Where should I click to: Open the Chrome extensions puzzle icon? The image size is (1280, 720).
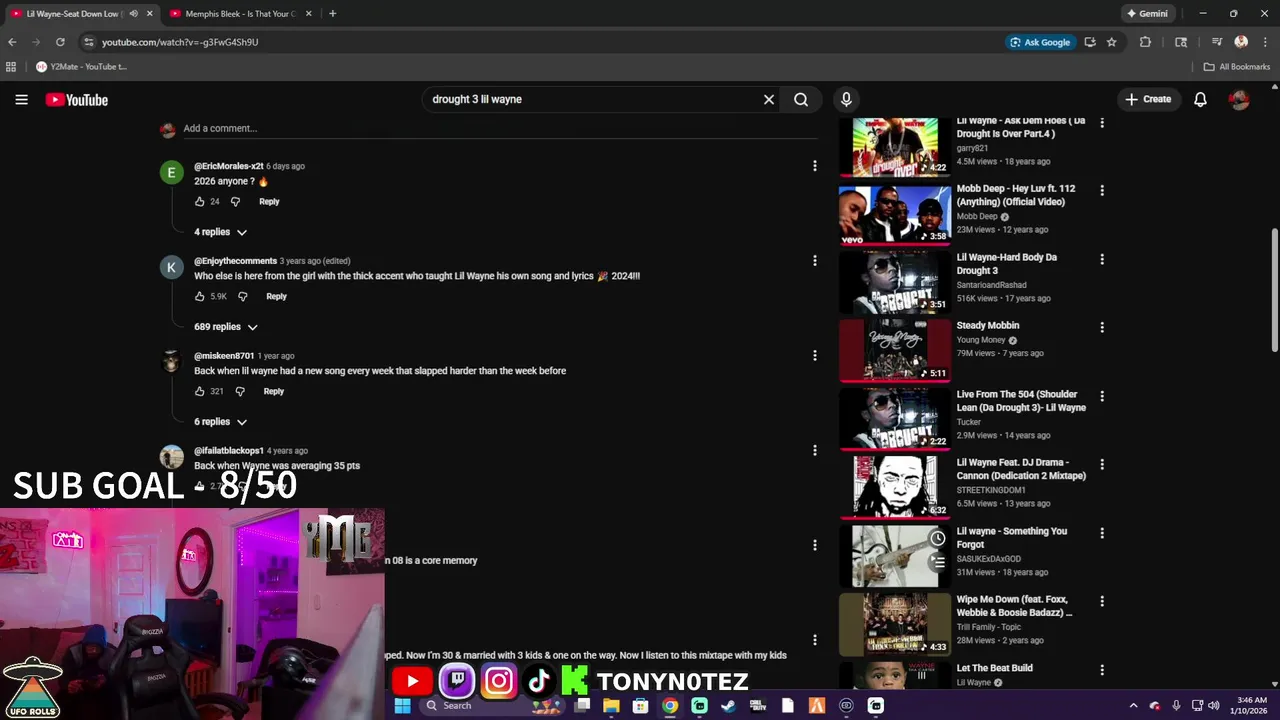1145,42
